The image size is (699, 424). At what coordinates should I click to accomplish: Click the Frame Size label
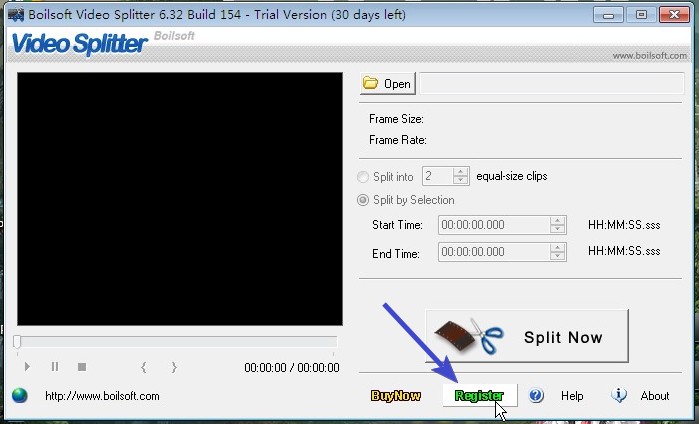pyautogui.click(x=396, y=119)
